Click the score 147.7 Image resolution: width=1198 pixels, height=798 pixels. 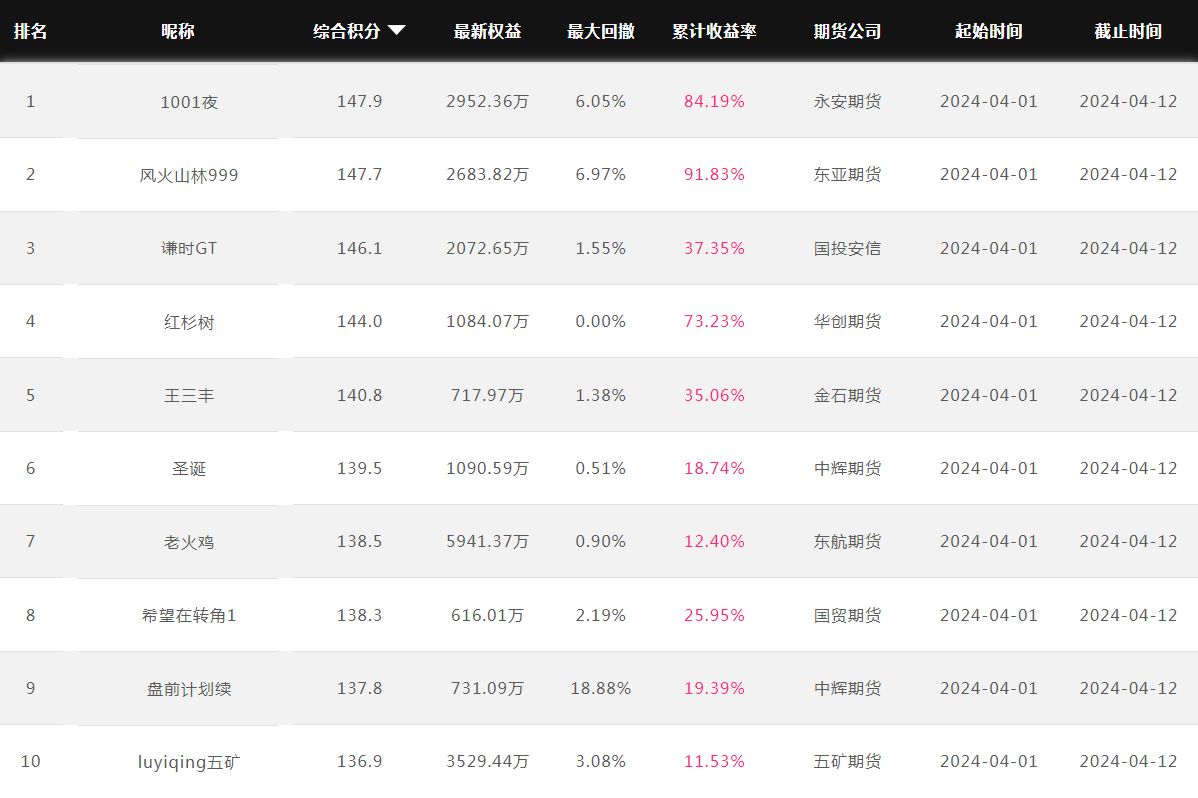[x=360, y=174]
